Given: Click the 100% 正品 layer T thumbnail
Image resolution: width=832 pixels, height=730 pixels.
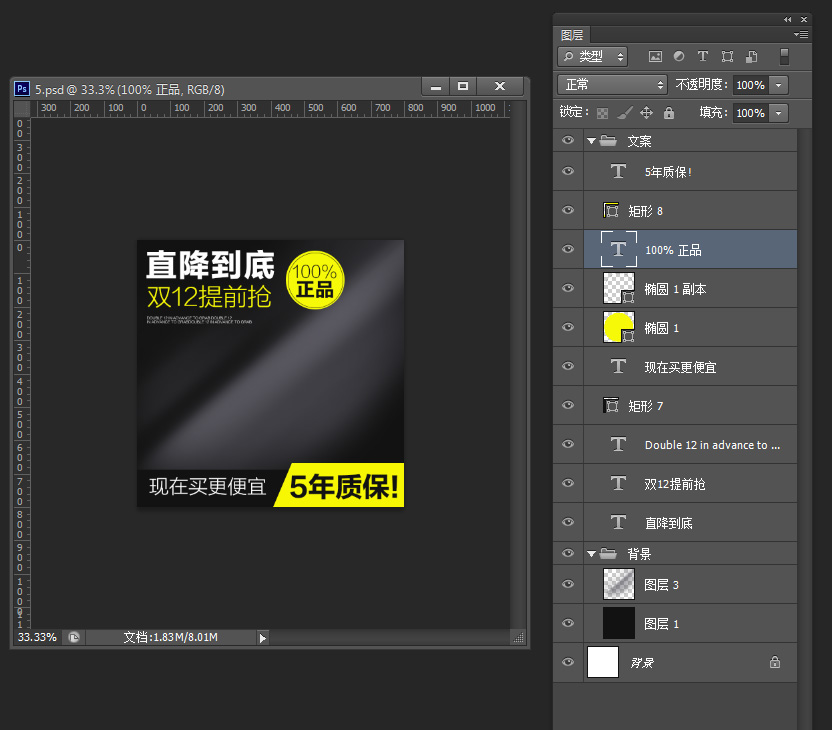Looking at the screenshot, I should (x=619, y=249).
